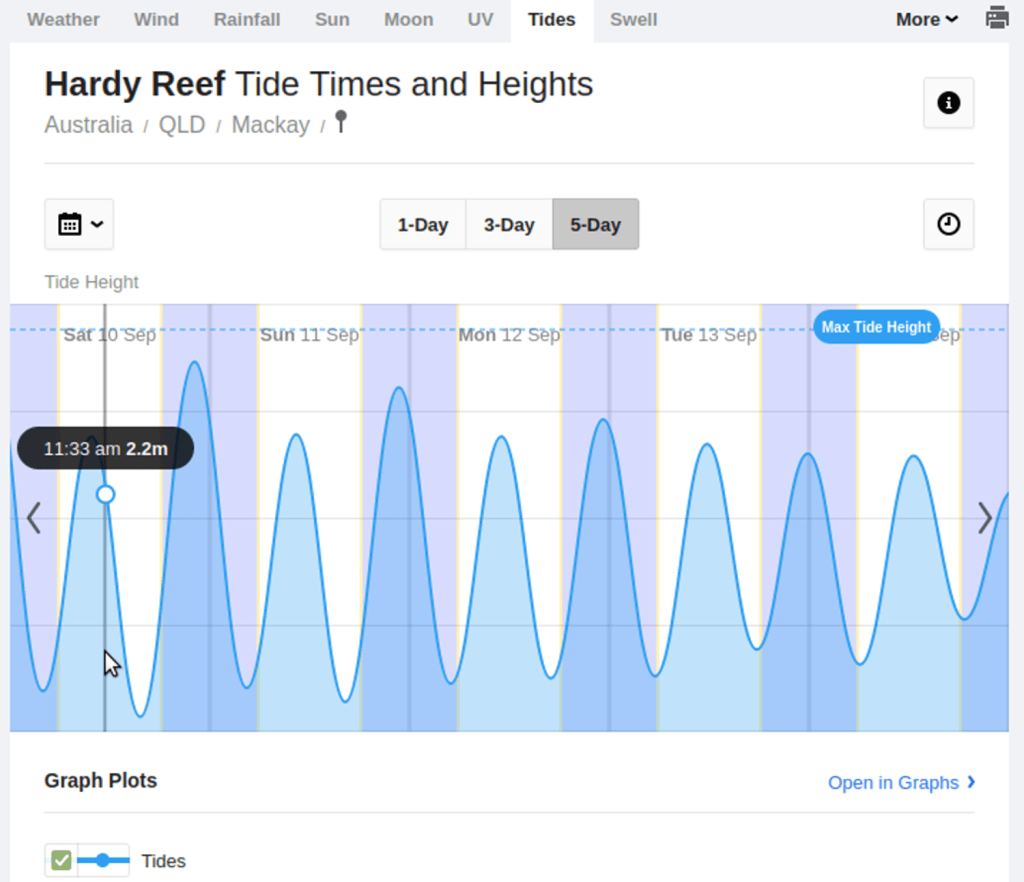Click the circular tide point marker on the curve
This screenshot has width=1024, height=882.
point(105,494)
